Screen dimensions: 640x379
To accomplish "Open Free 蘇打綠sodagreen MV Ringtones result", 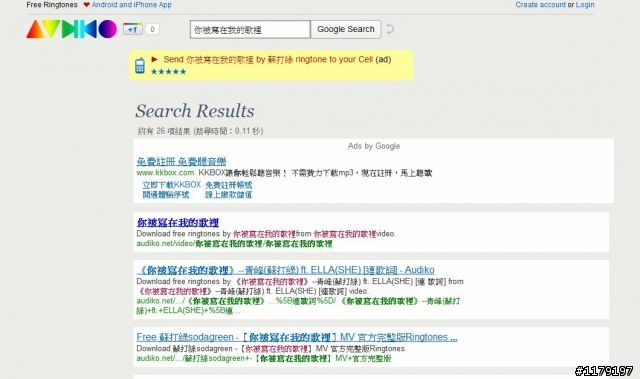I will tap(297, 337).
